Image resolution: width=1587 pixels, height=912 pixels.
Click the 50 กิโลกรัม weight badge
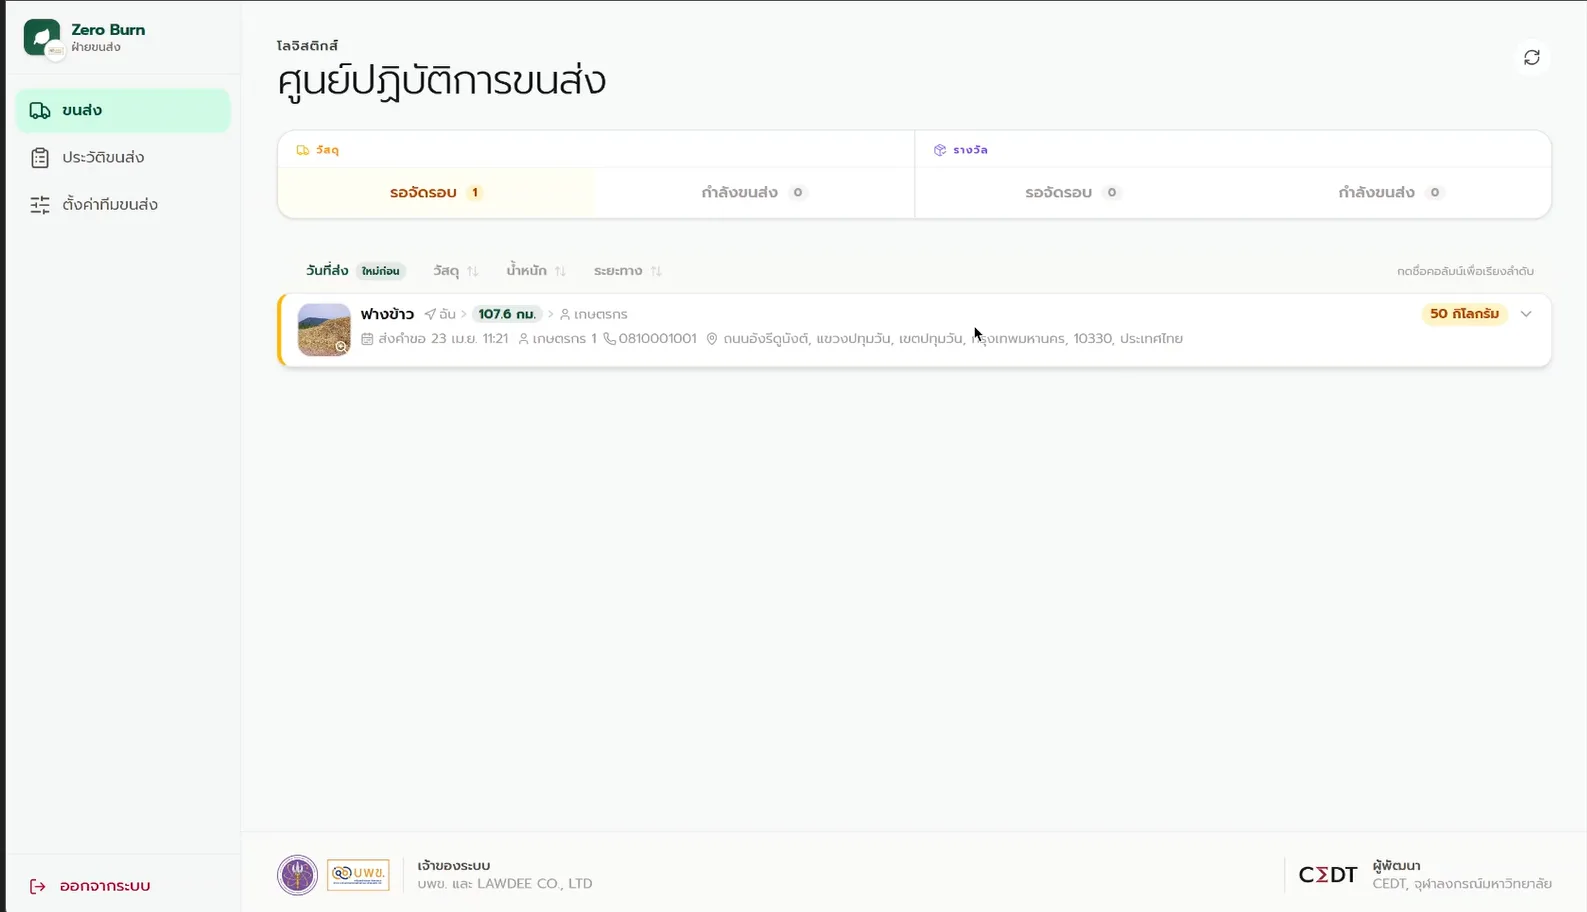(x=1464, y=314)
